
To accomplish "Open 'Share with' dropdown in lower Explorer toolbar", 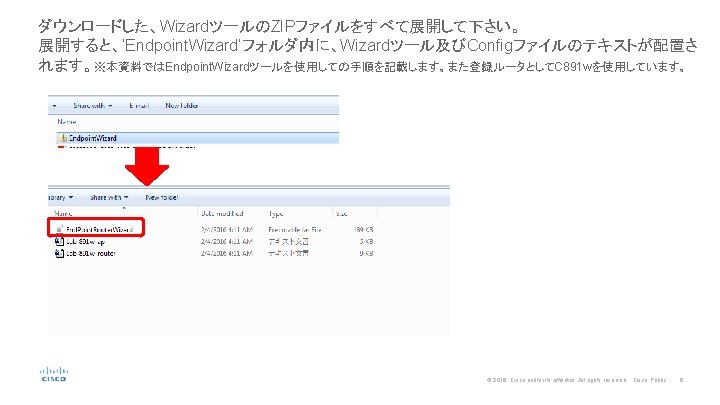I will [109, 197].
